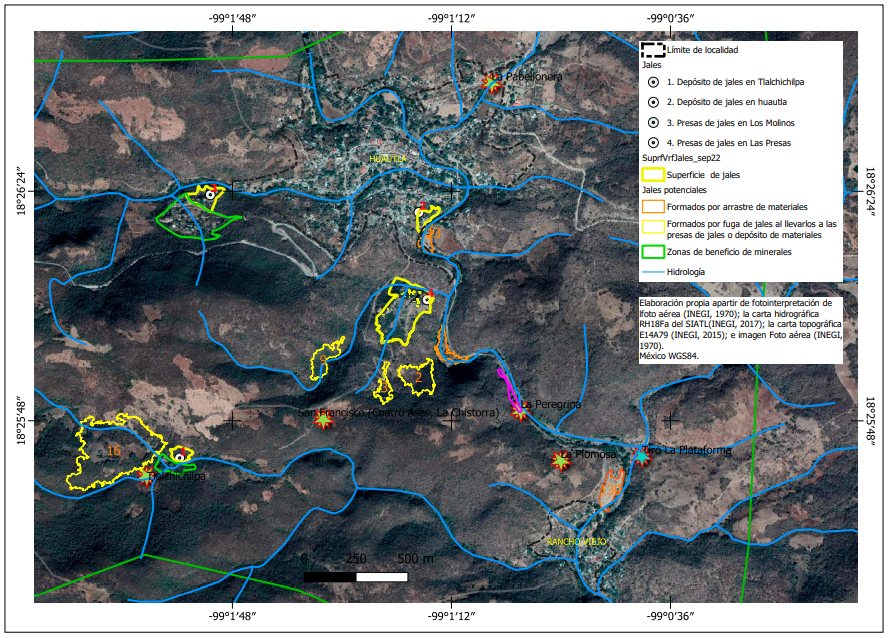Click the yellow Superficie de jales legend swatch
This screenshot has width=889, height=637.
coord(653,175)
